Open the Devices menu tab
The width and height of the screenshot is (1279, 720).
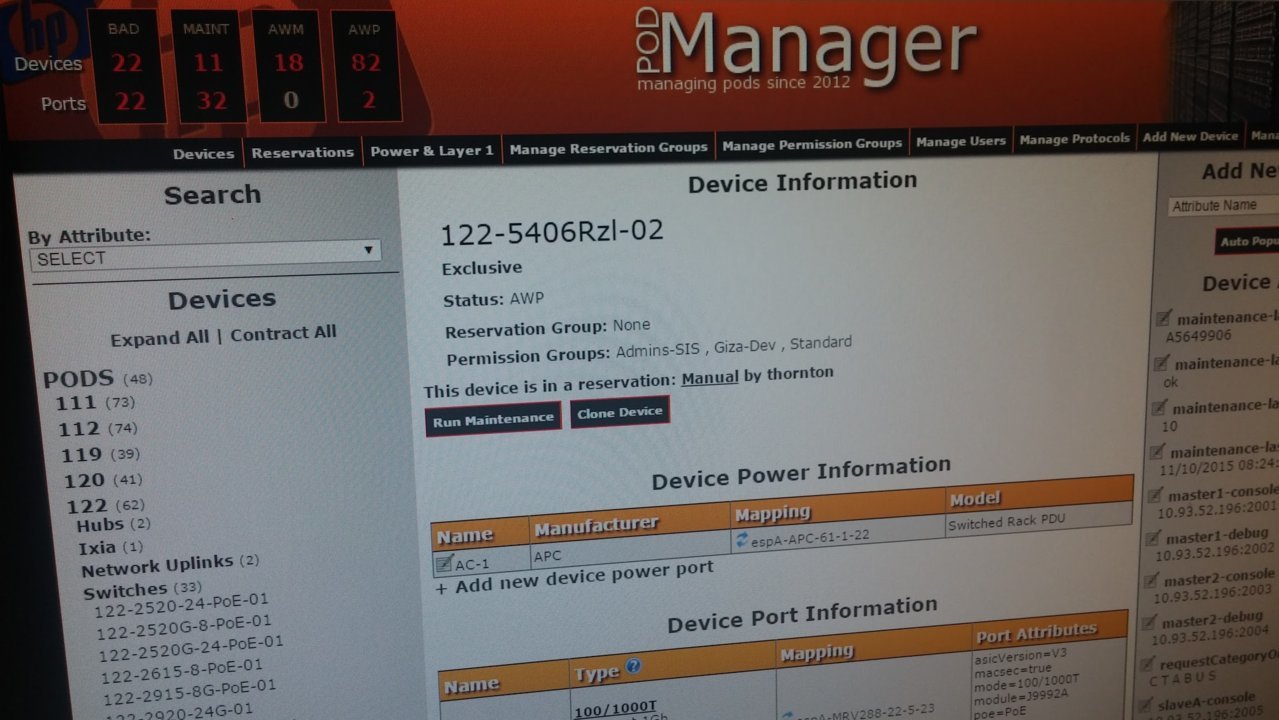click(204, 153)
